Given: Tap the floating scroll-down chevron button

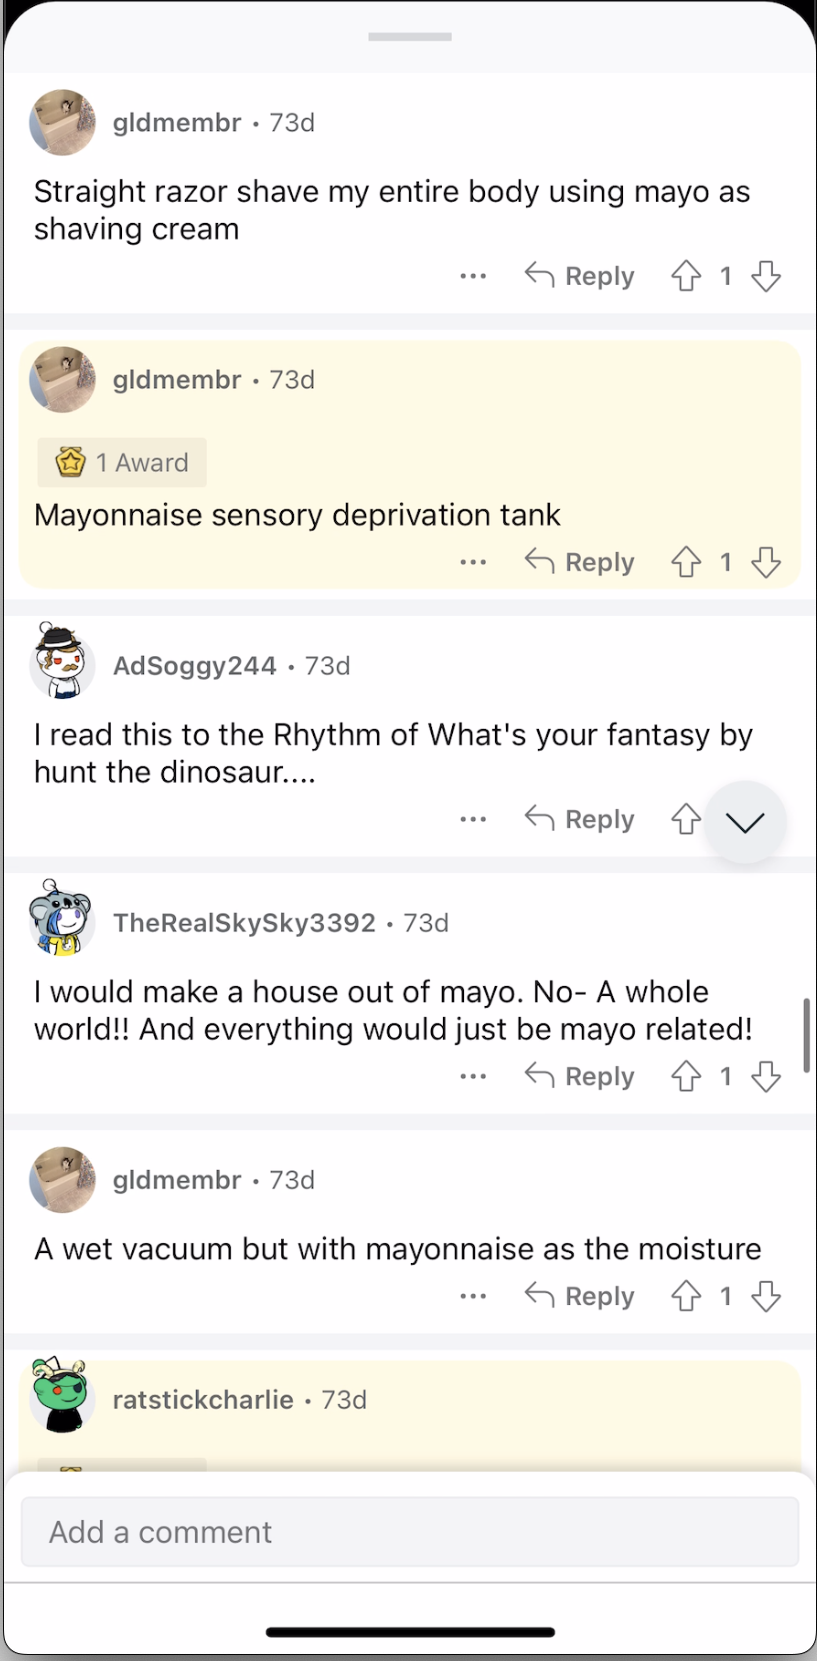Looking at the screenshot, I should 745,822.
